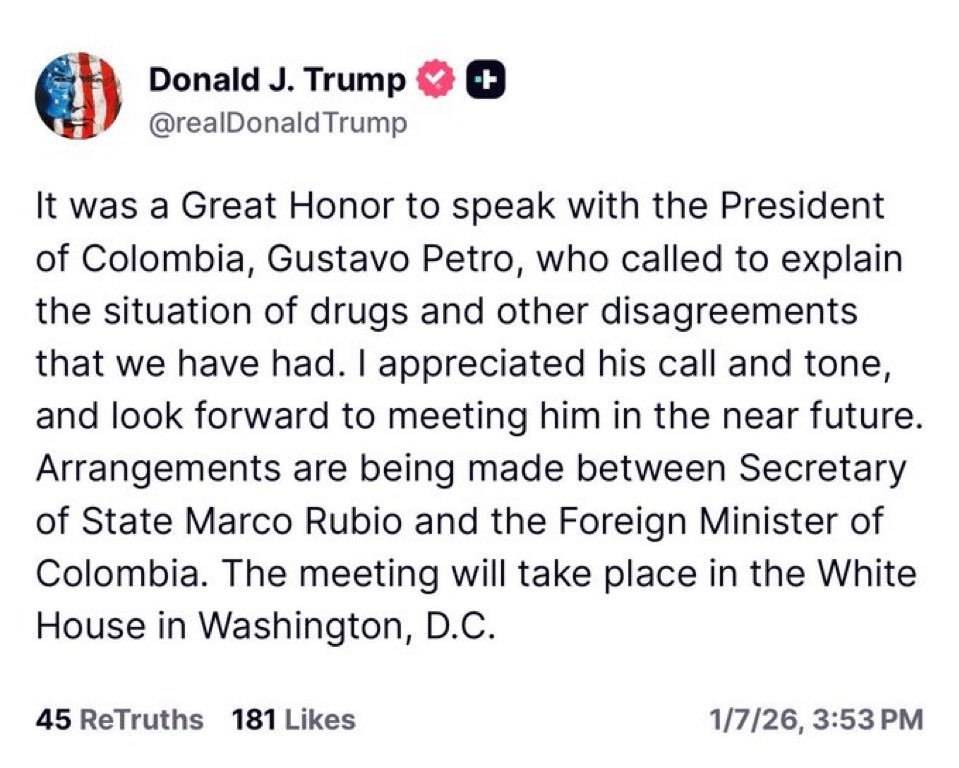959x768 pixels.
Task: Click the word disagreements in post
Action: point(729,312)
